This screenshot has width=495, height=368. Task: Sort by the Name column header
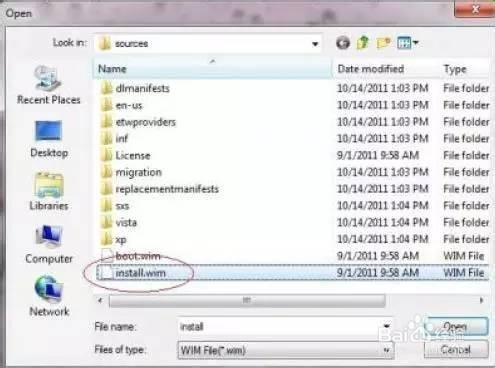tap(213, 69)
